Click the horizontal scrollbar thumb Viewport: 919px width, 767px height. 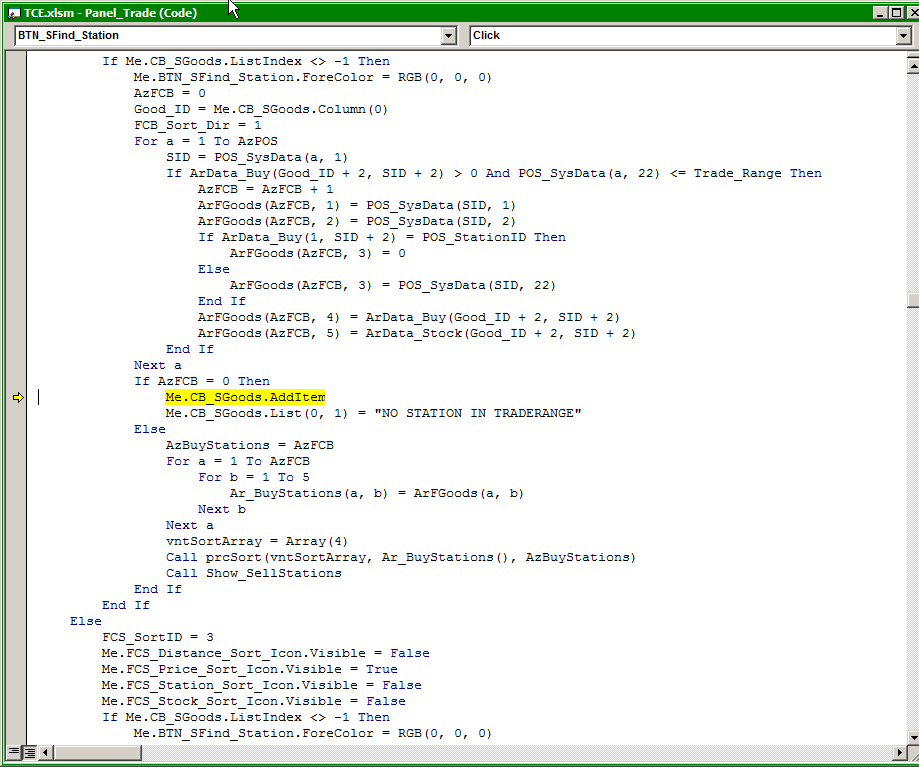coord(97,752)
